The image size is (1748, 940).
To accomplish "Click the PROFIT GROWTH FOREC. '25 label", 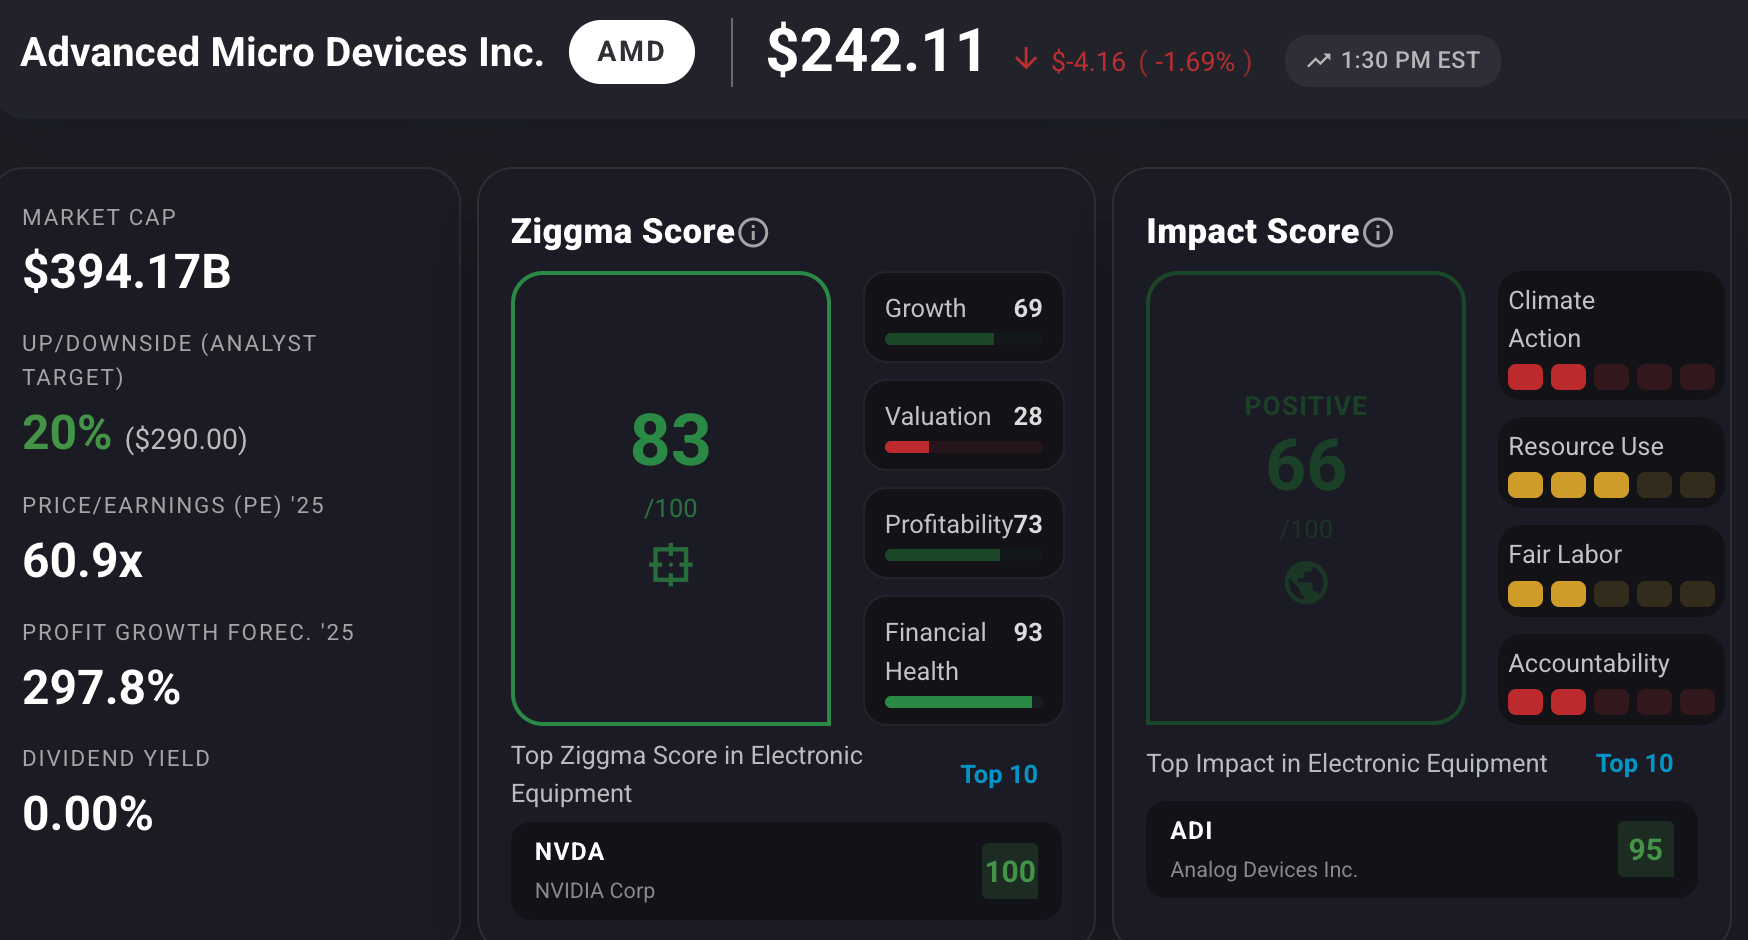I will 188,632.
